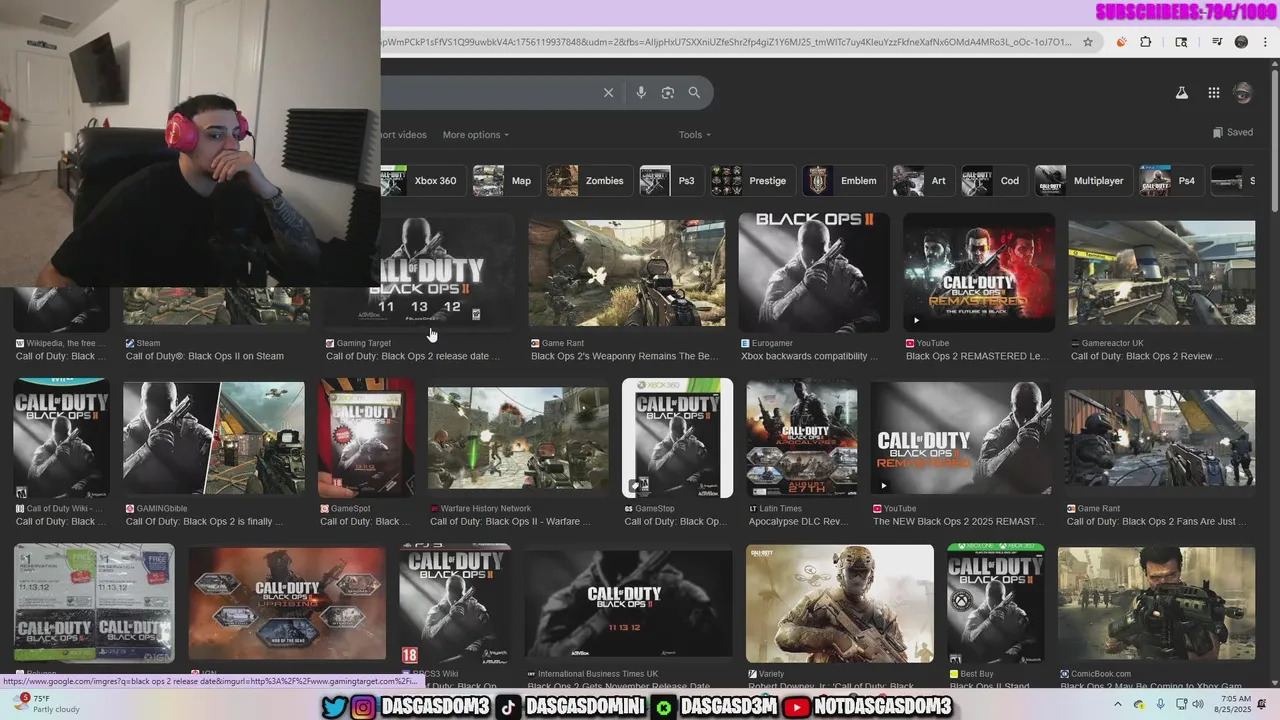
Task: Expand the More options dropdown
Action: click(x=475, y=135)
